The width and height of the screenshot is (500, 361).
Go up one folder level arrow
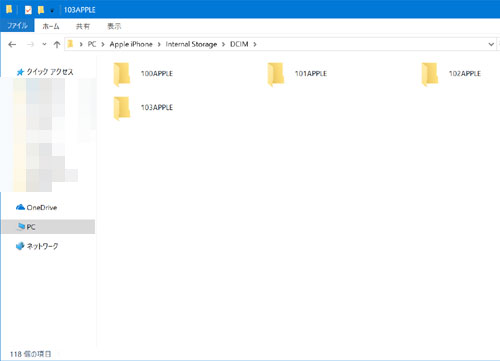tap(57, 44)
